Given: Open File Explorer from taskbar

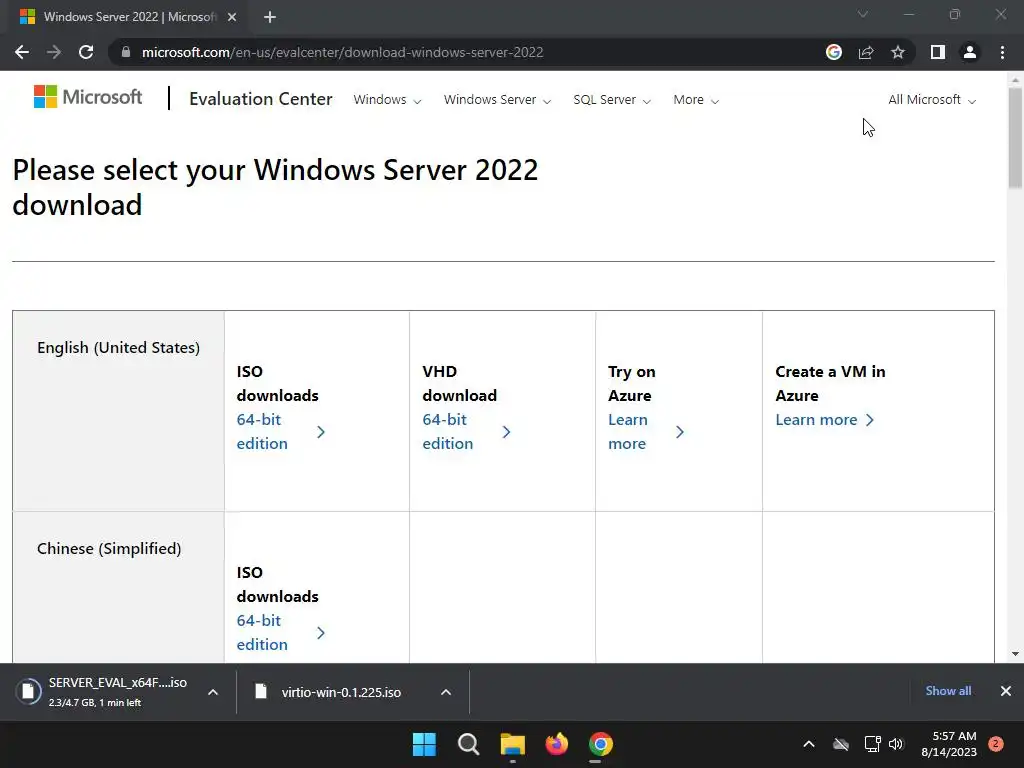Looking at the screenshot, I should (x=513, y=744).
